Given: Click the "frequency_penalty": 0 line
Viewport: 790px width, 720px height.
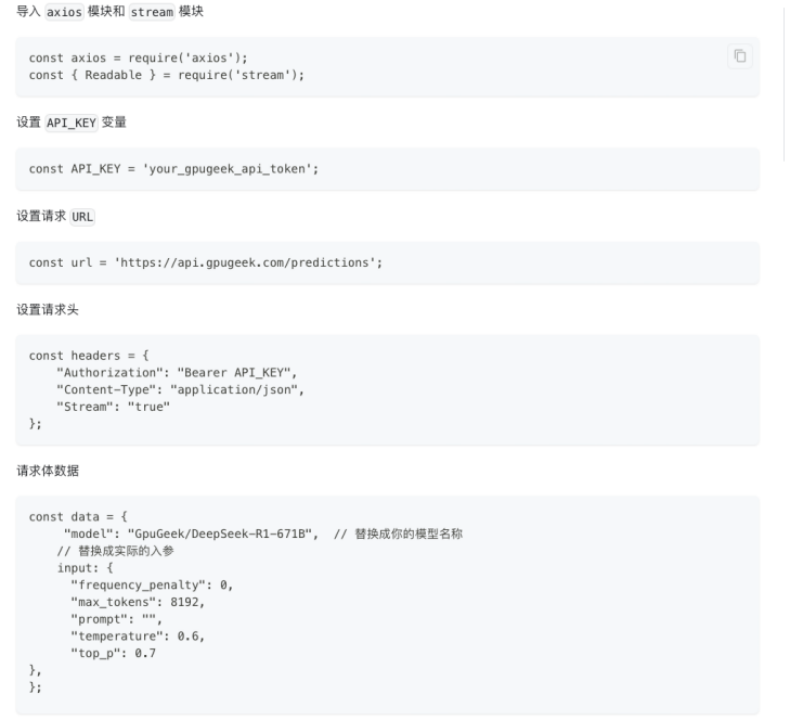Looking at the screenshot, I should click(x=152, y=585).
